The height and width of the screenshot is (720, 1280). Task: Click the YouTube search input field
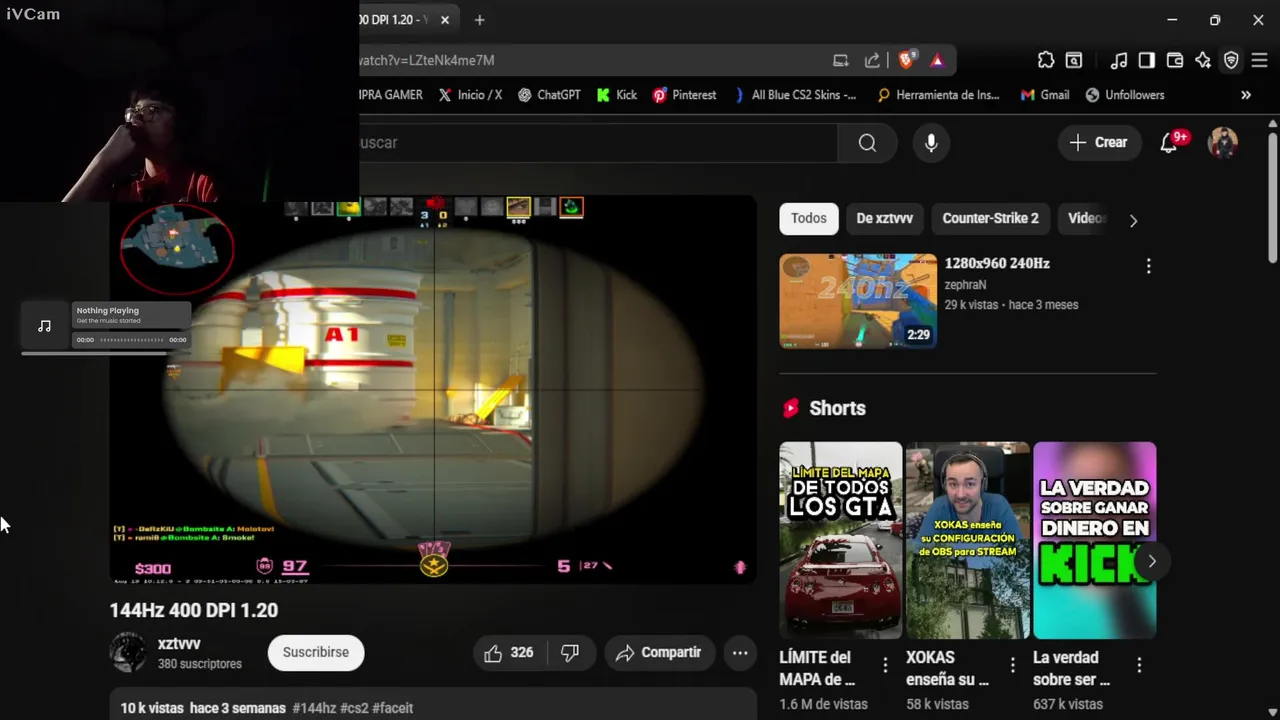[598, 143]
